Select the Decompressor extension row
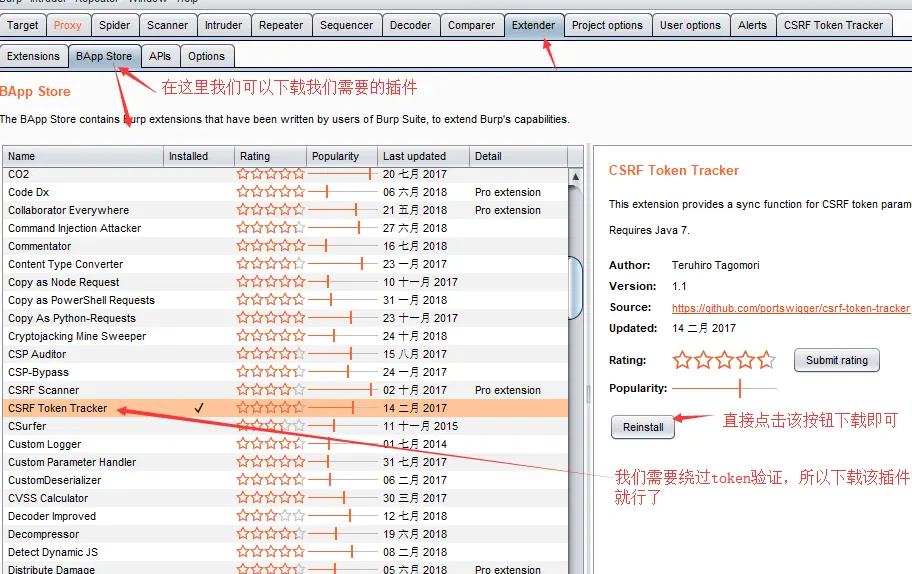 pos(285,534)
